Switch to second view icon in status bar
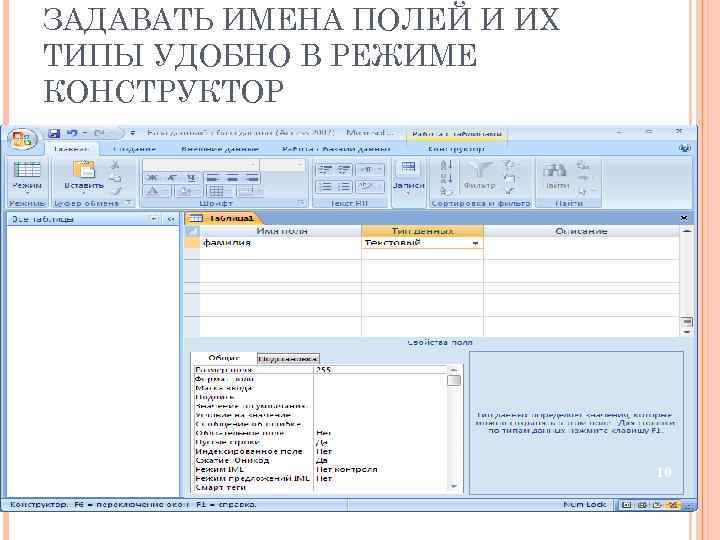The height and width of the screenshot is (540, 720). coord(642,505)
